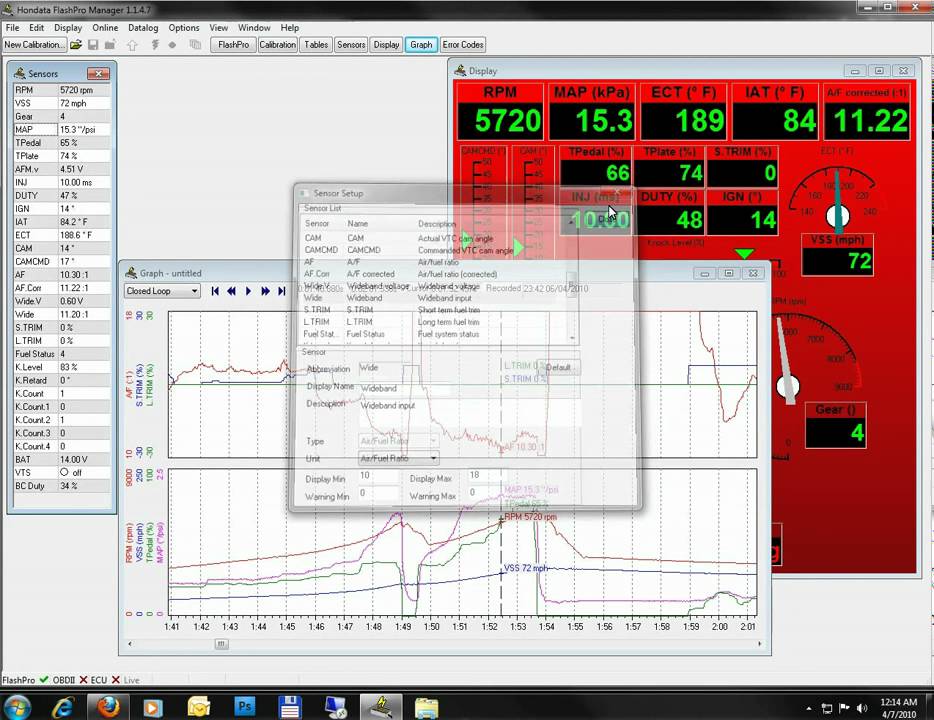This screenshot has width=934, height=720.
Task: Click the graph scrollbar right arrow
Action: click(x=759, y=644)
